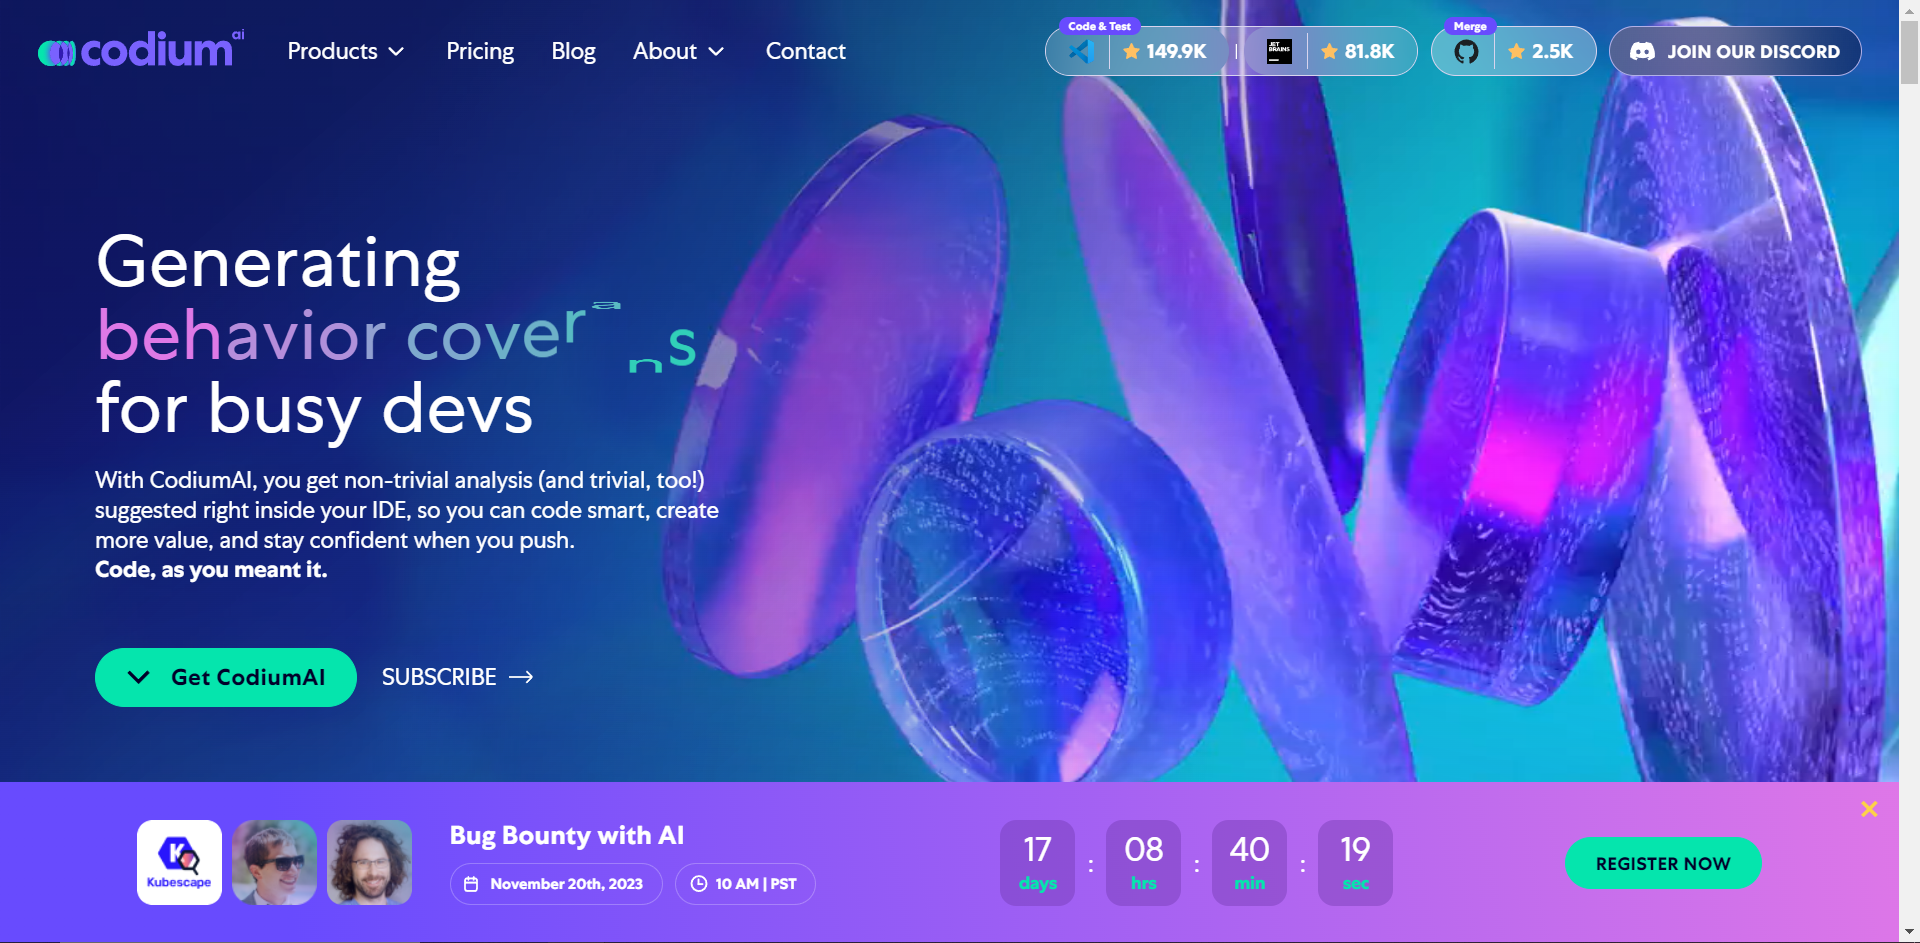Image resolution: width=1920 pixels, height=943 pixels.
Task: Open the GitHub repository icon
Action: 1466,51
